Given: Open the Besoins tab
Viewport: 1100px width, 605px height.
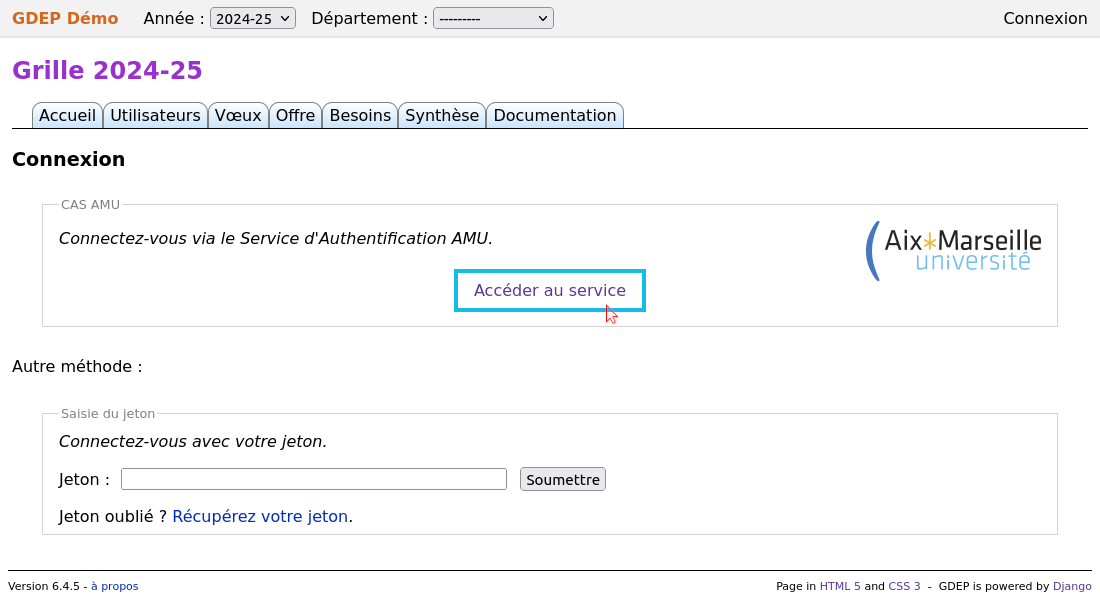Looking at the screenshot, I should coord(359,115).
